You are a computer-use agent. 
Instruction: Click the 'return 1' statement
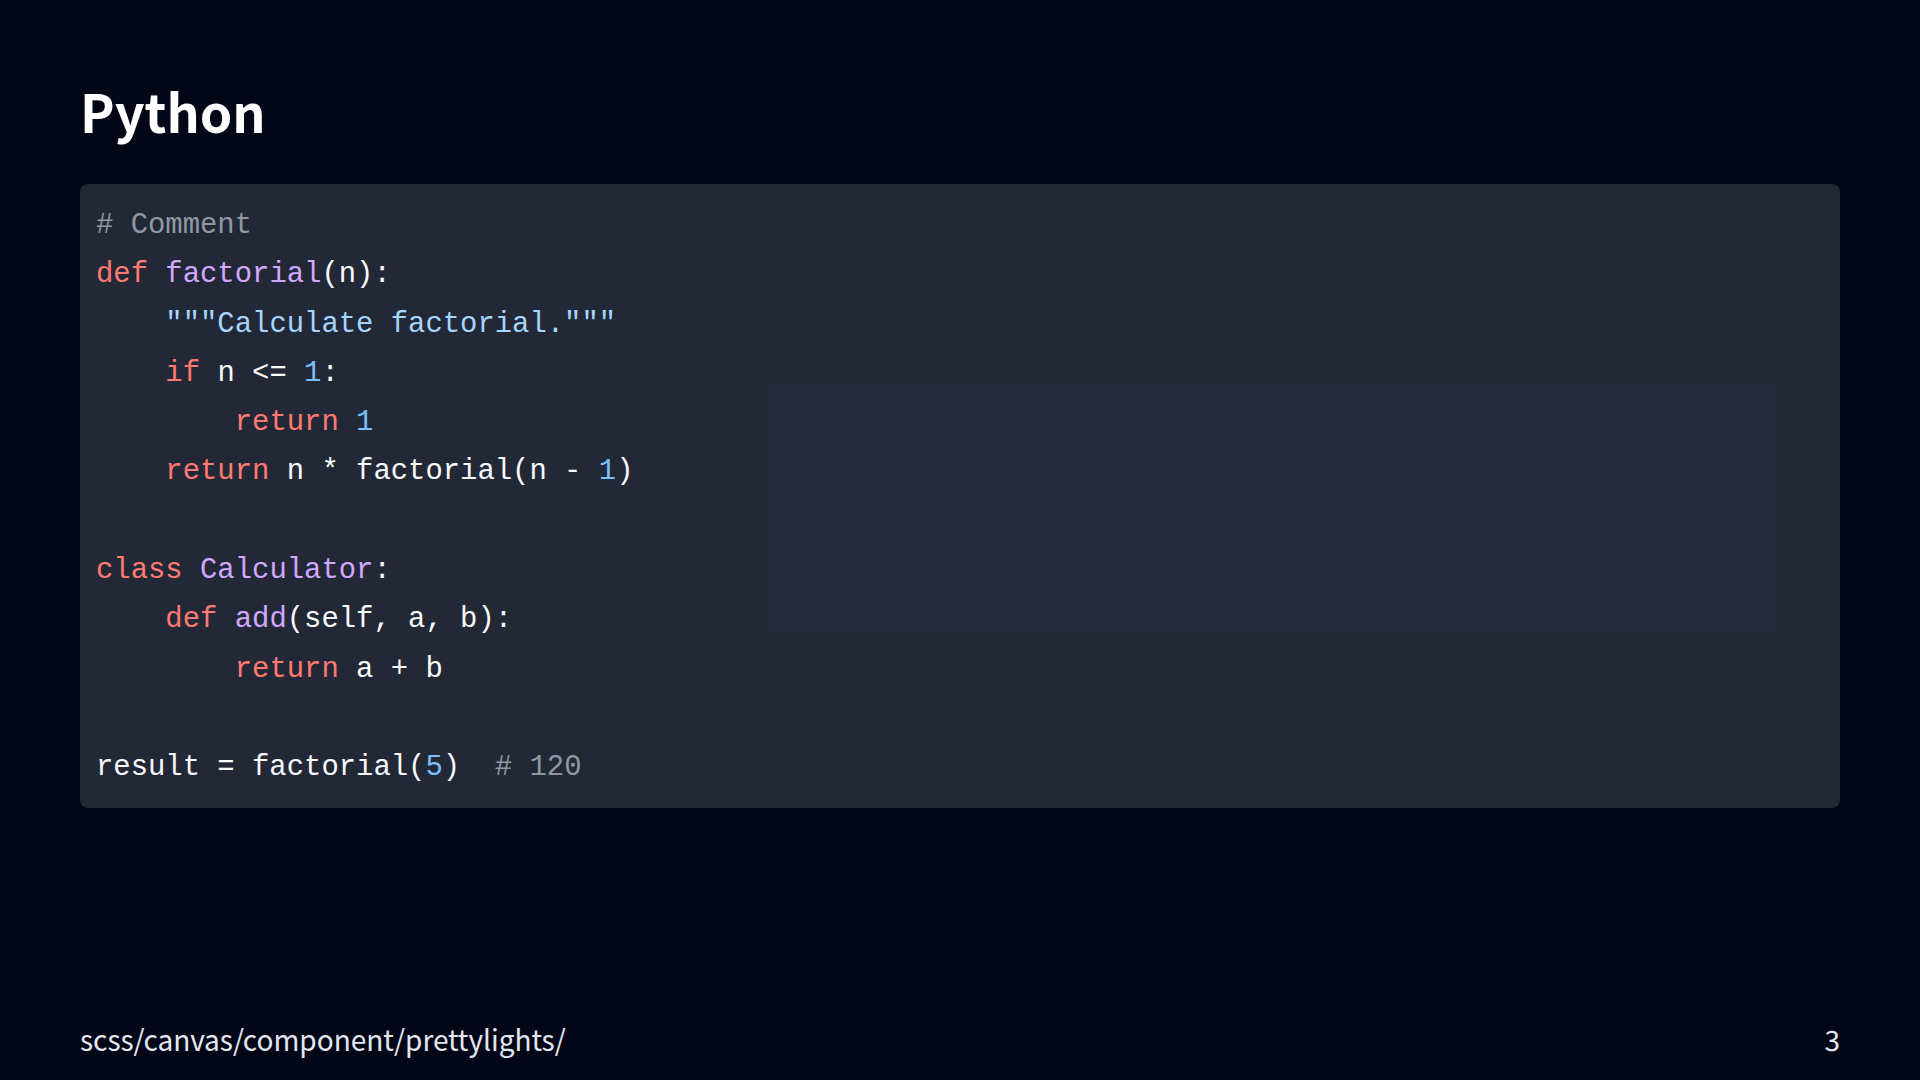click(x=304, y=421)
